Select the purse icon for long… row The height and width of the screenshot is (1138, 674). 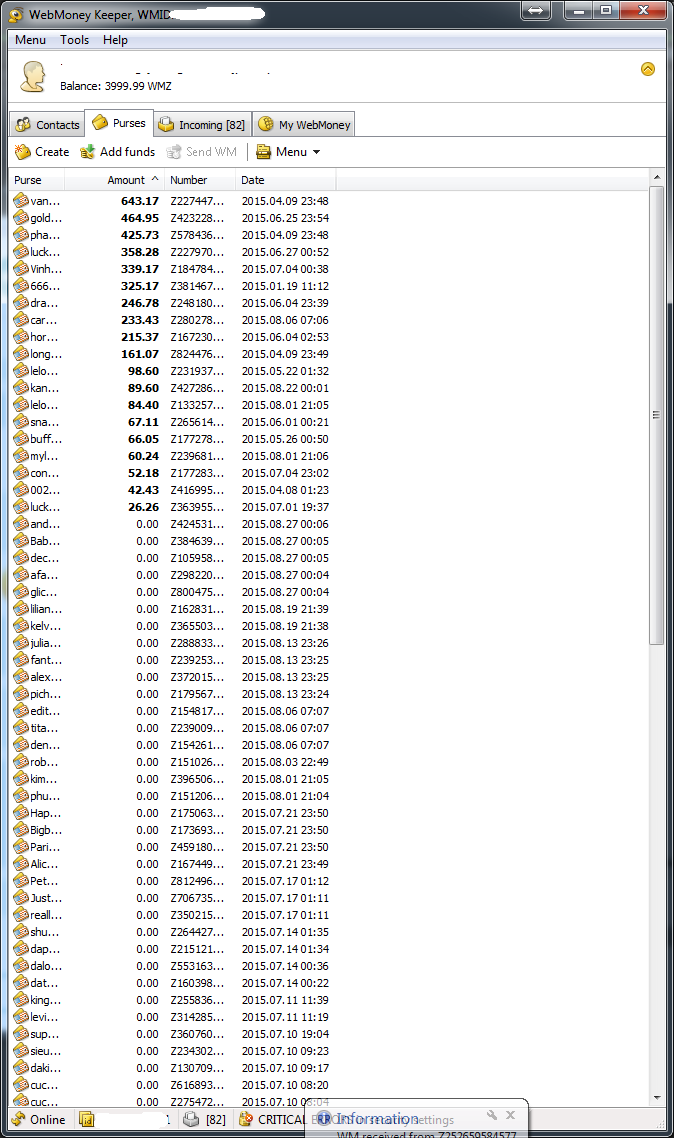tap(21, 354)
